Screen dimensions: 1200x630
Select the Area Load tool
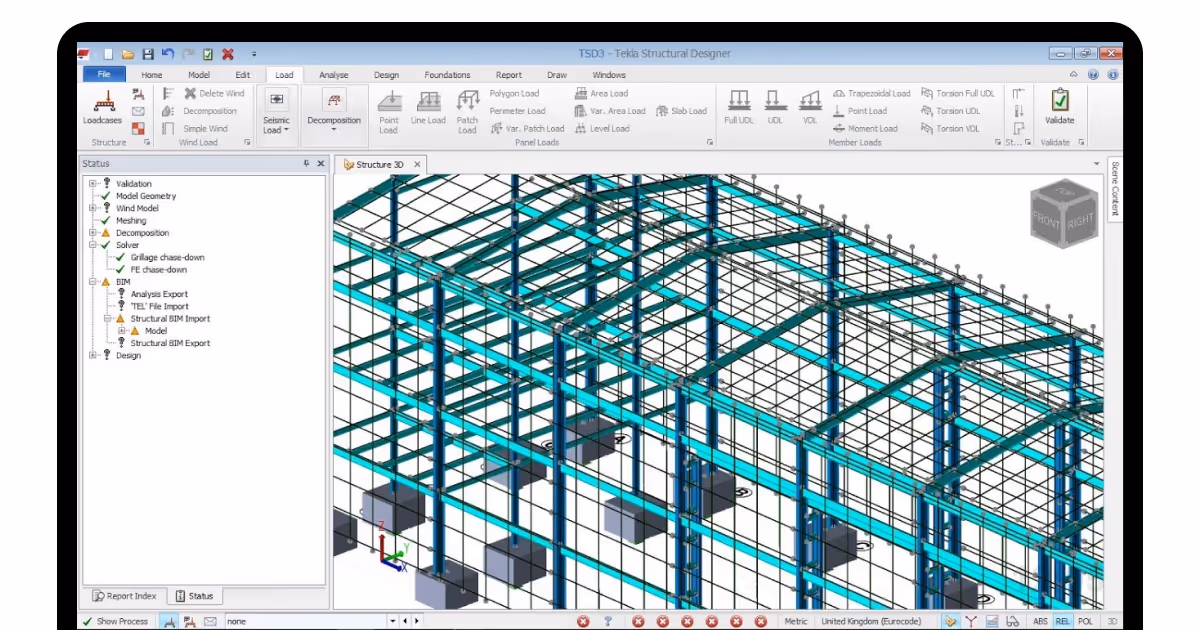tap(601, 94)
